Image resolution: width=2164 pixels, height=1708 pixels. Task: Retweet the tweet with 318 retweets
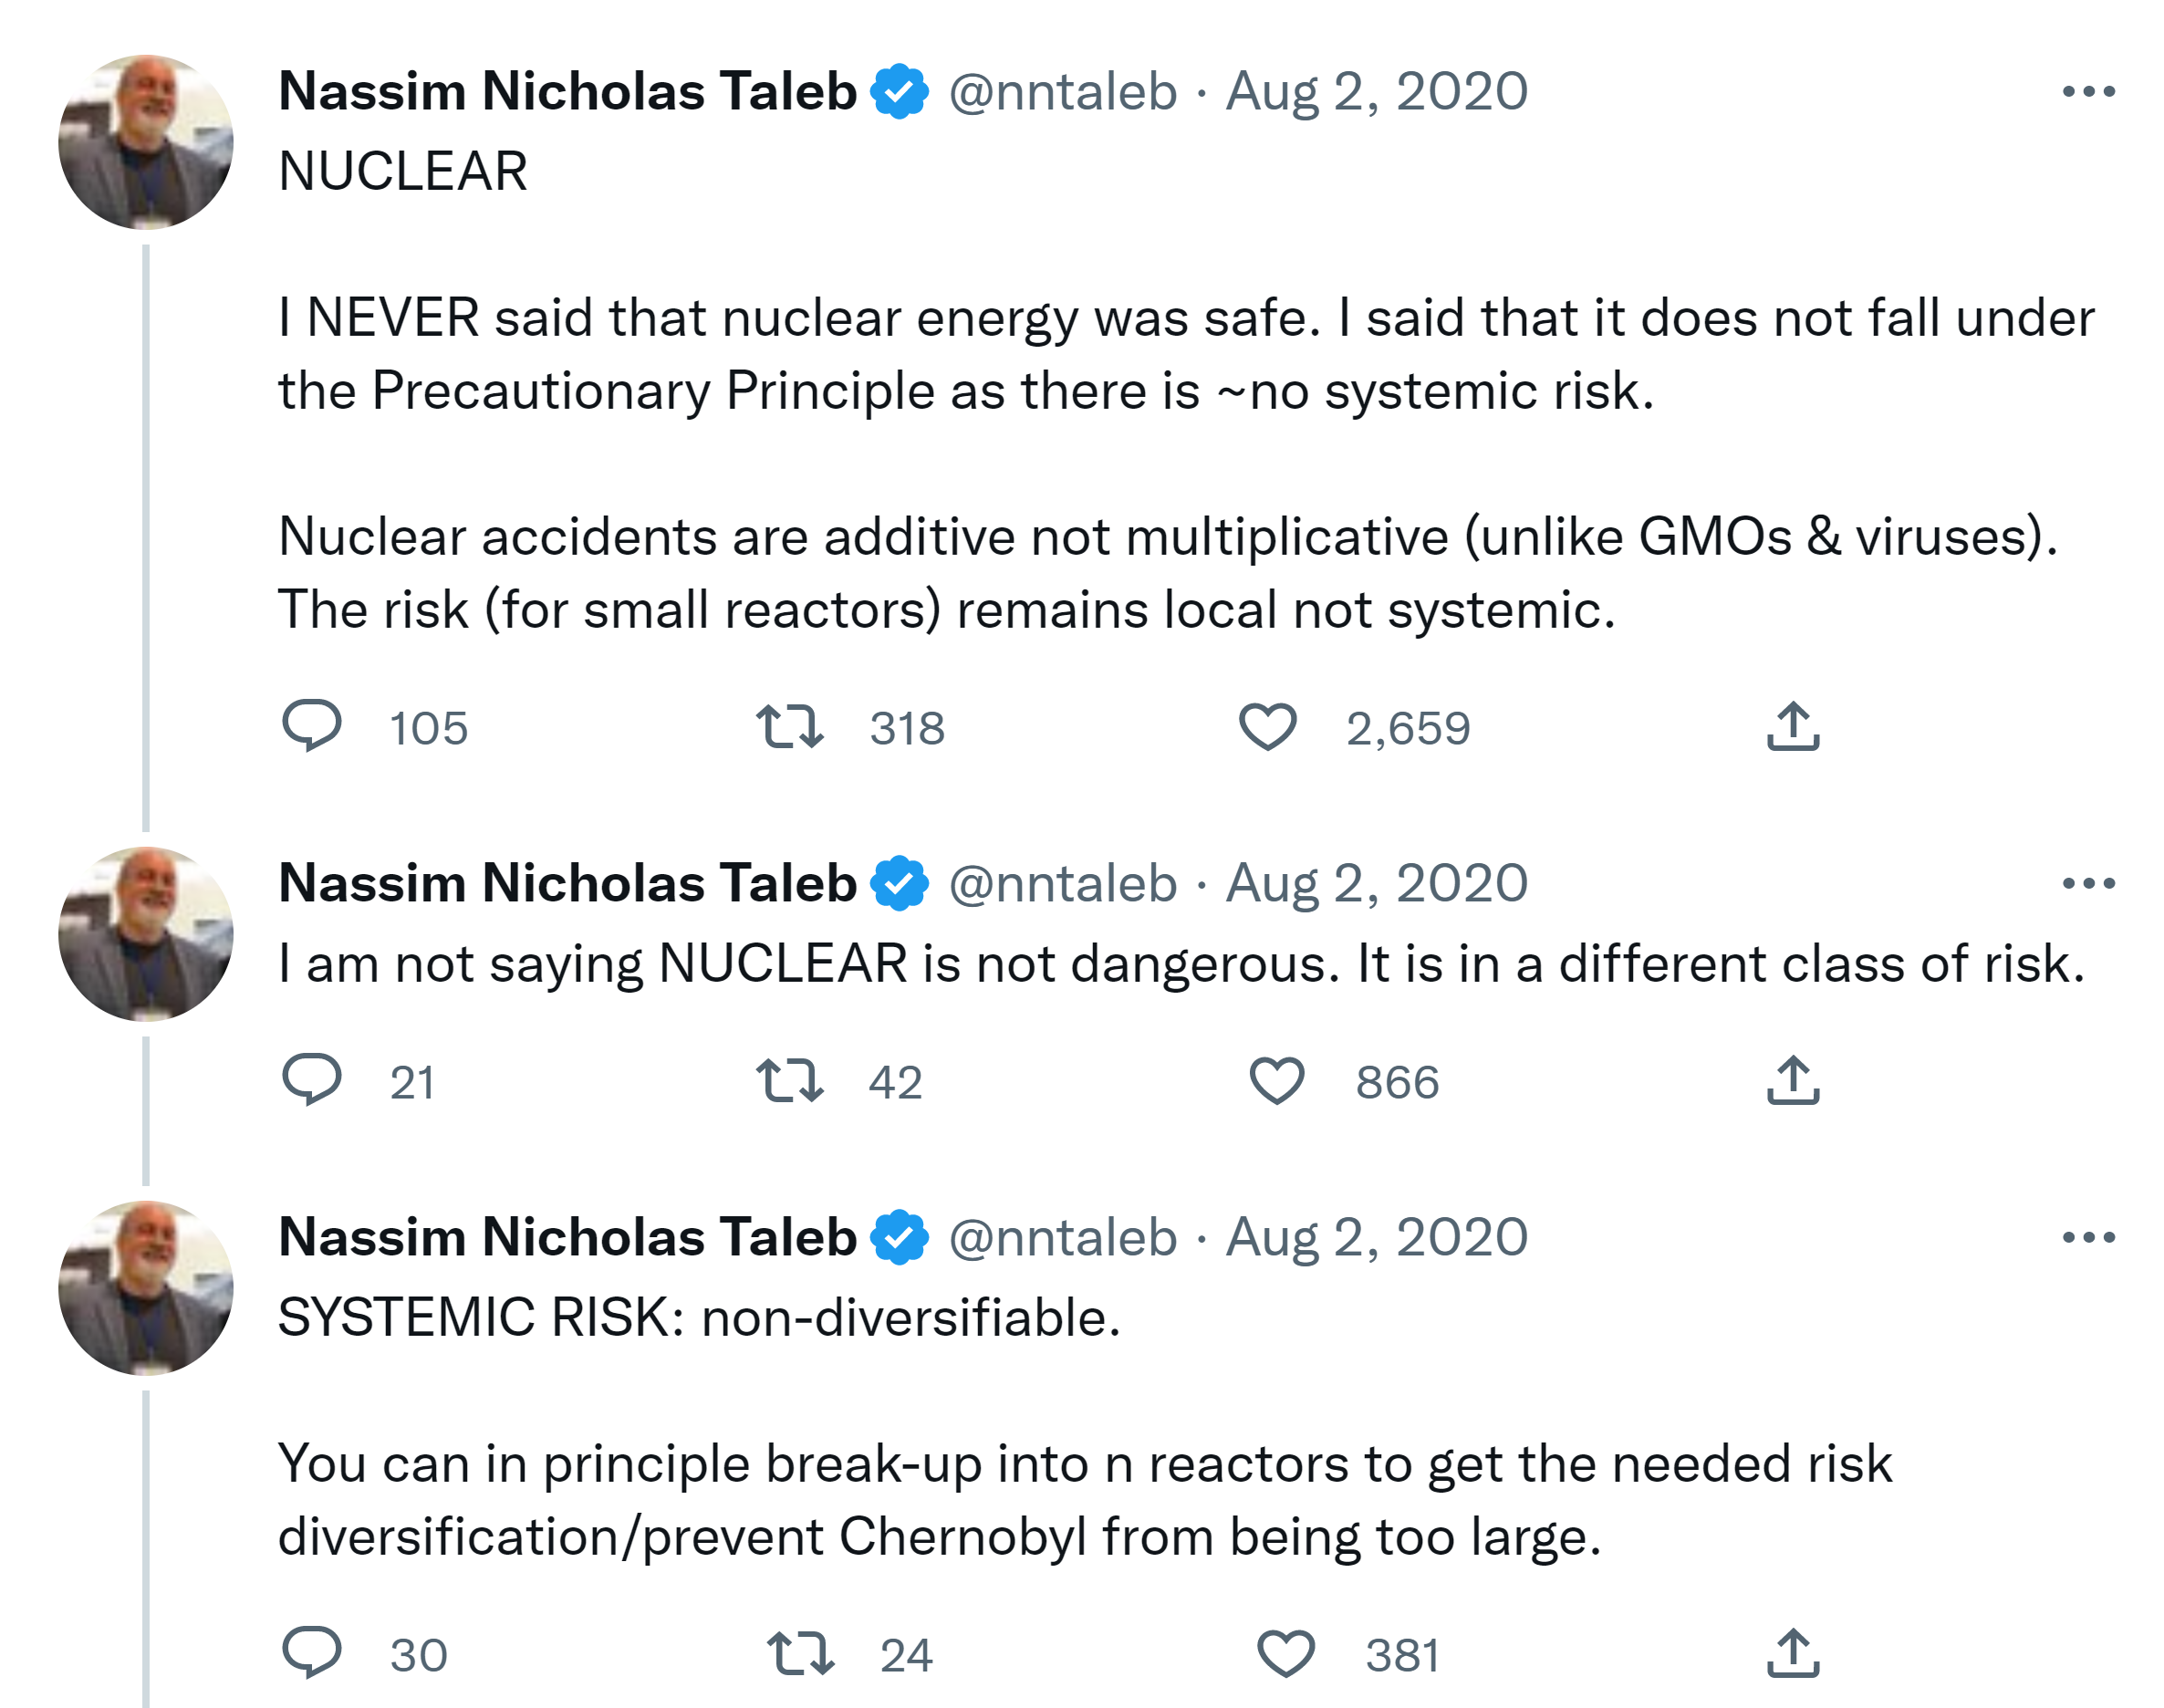(789, 726)
